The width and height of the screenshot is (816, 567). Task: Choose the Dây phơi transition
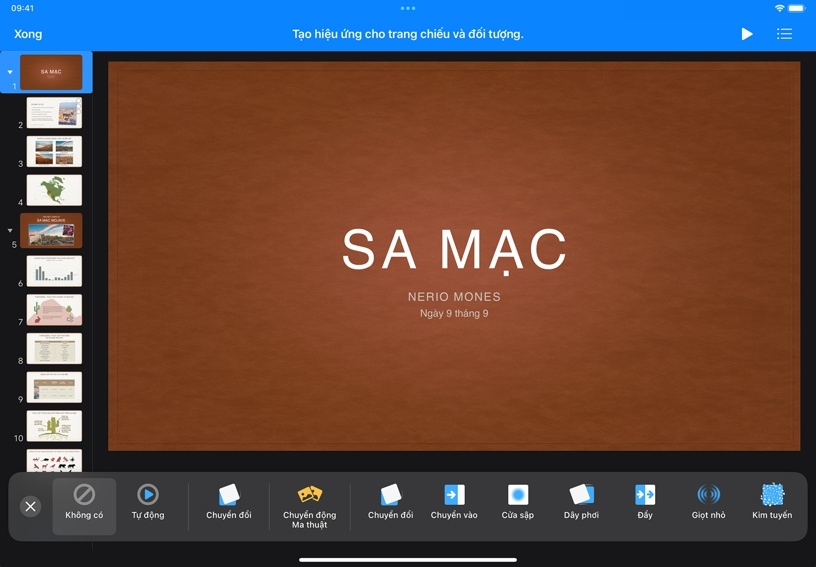point(581,503)
